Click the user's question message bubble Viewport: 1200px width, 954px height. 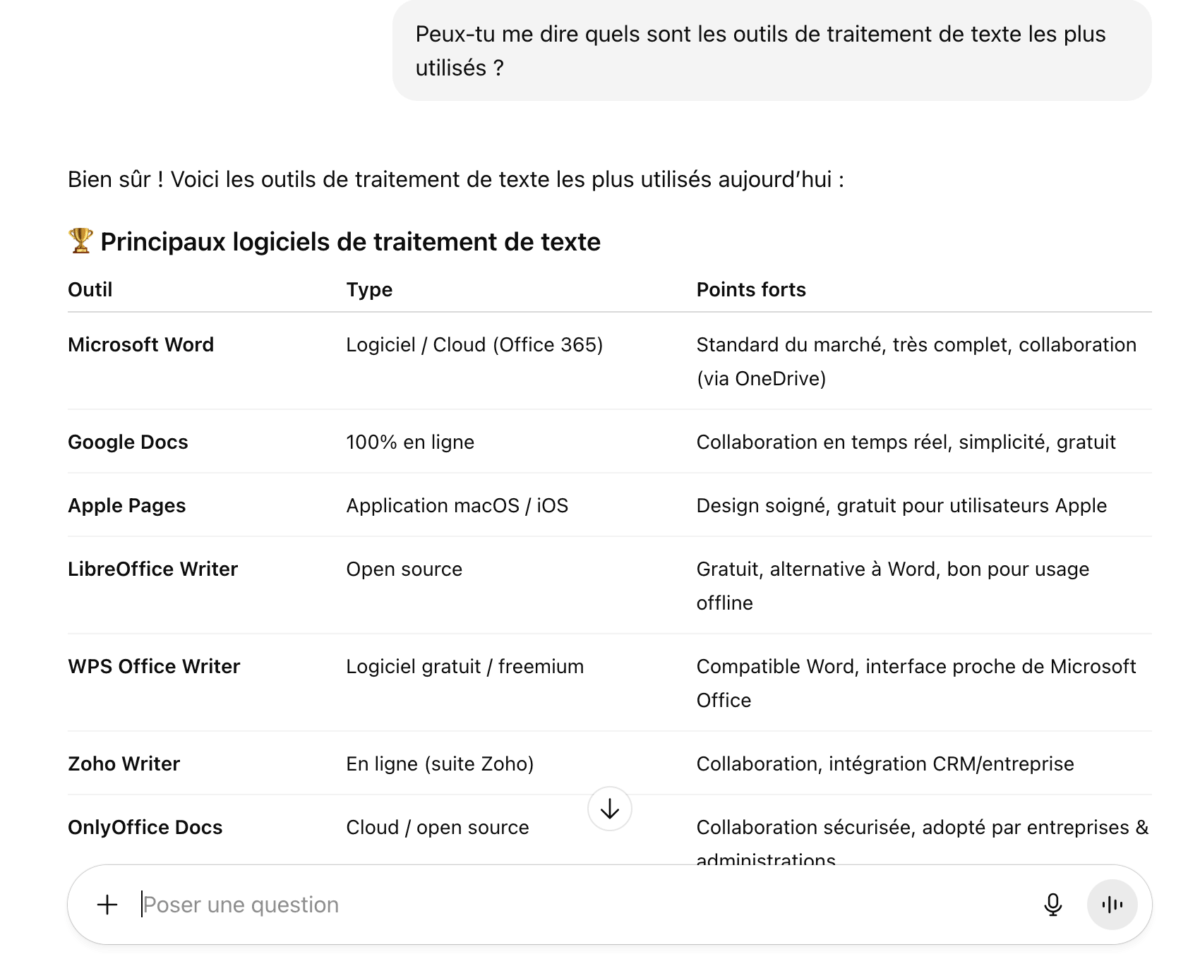pos(771,51)
